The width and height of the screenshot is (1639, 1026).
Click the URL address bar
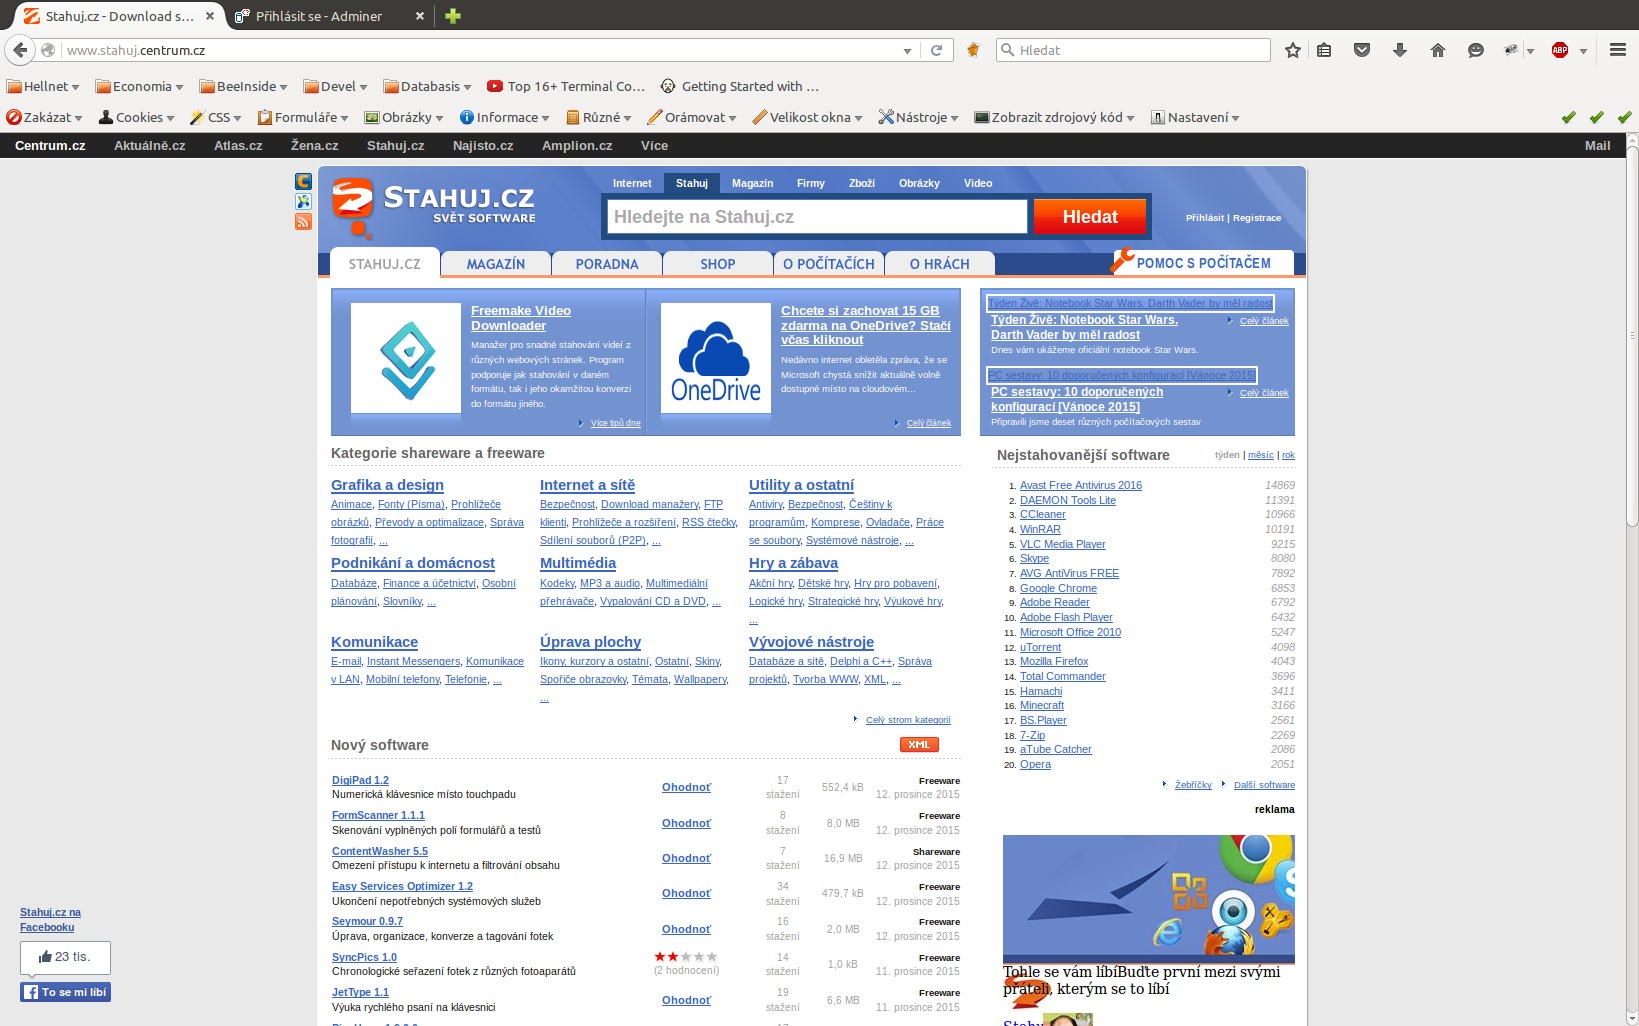pos(480,50)
